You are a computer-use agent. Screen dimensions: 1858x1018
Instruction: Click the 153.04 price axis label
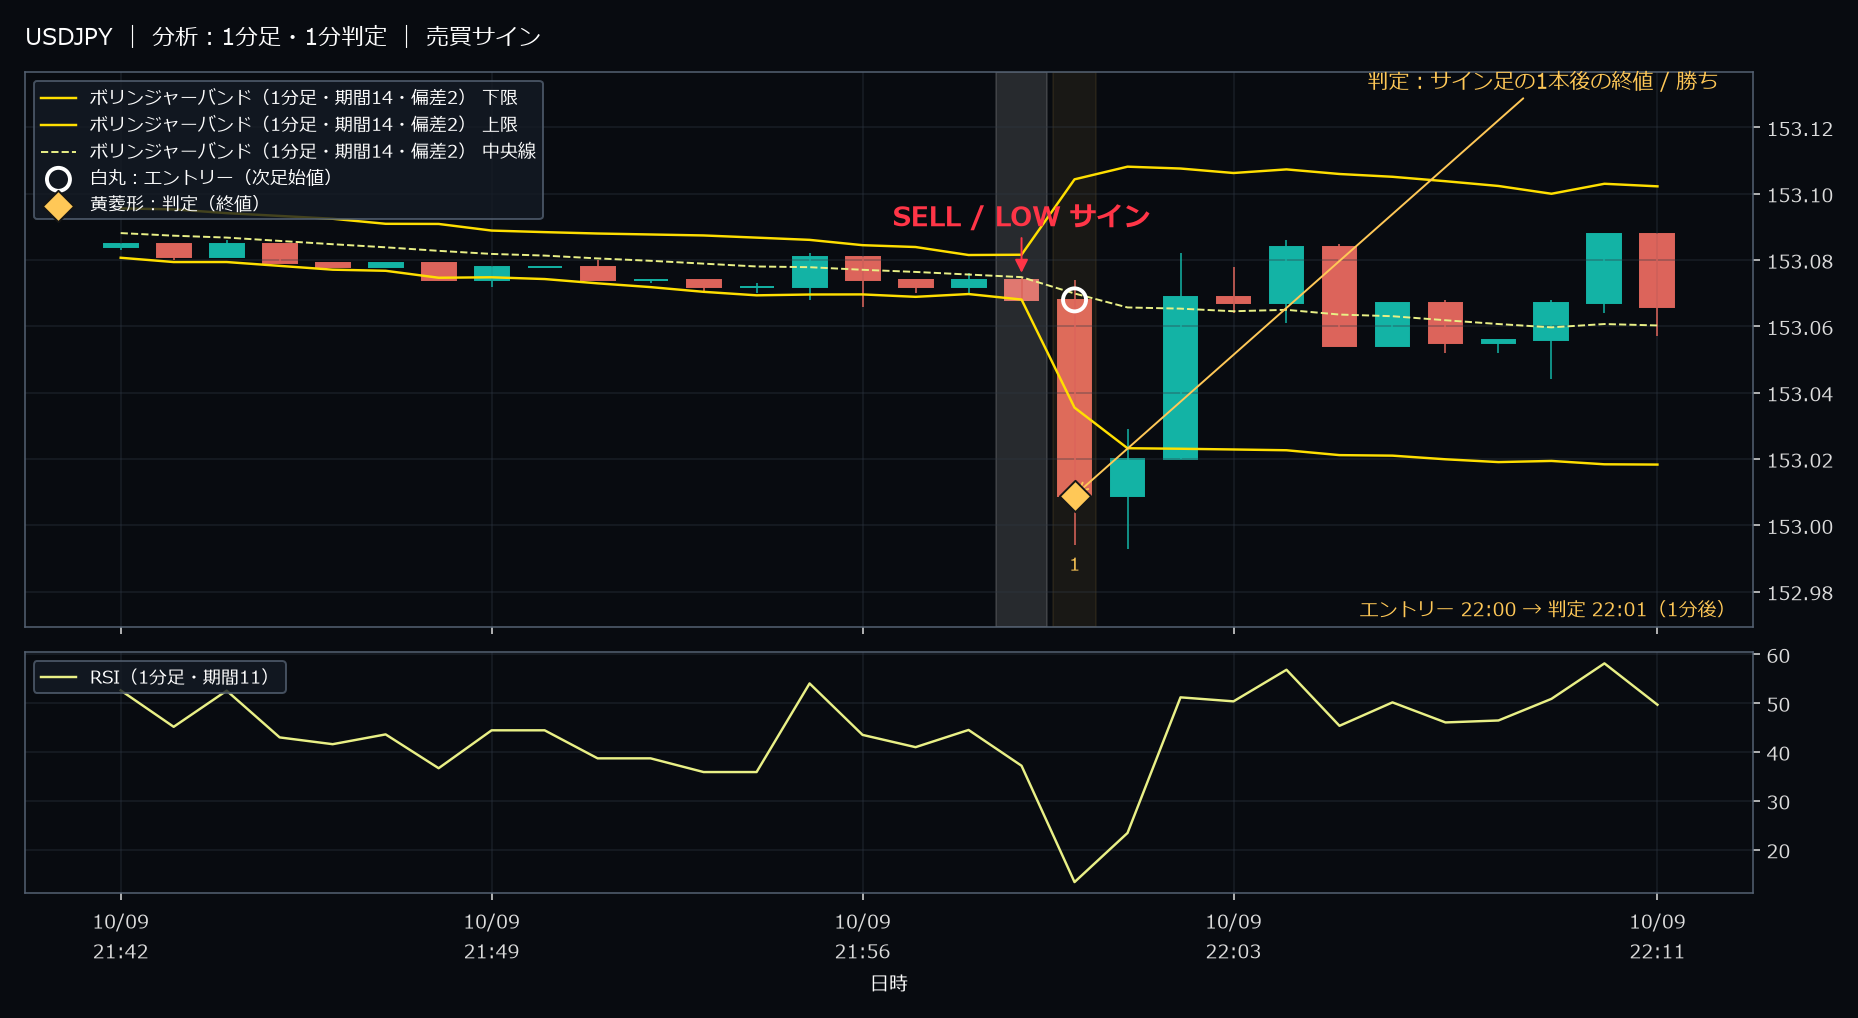pos(1800,394)
